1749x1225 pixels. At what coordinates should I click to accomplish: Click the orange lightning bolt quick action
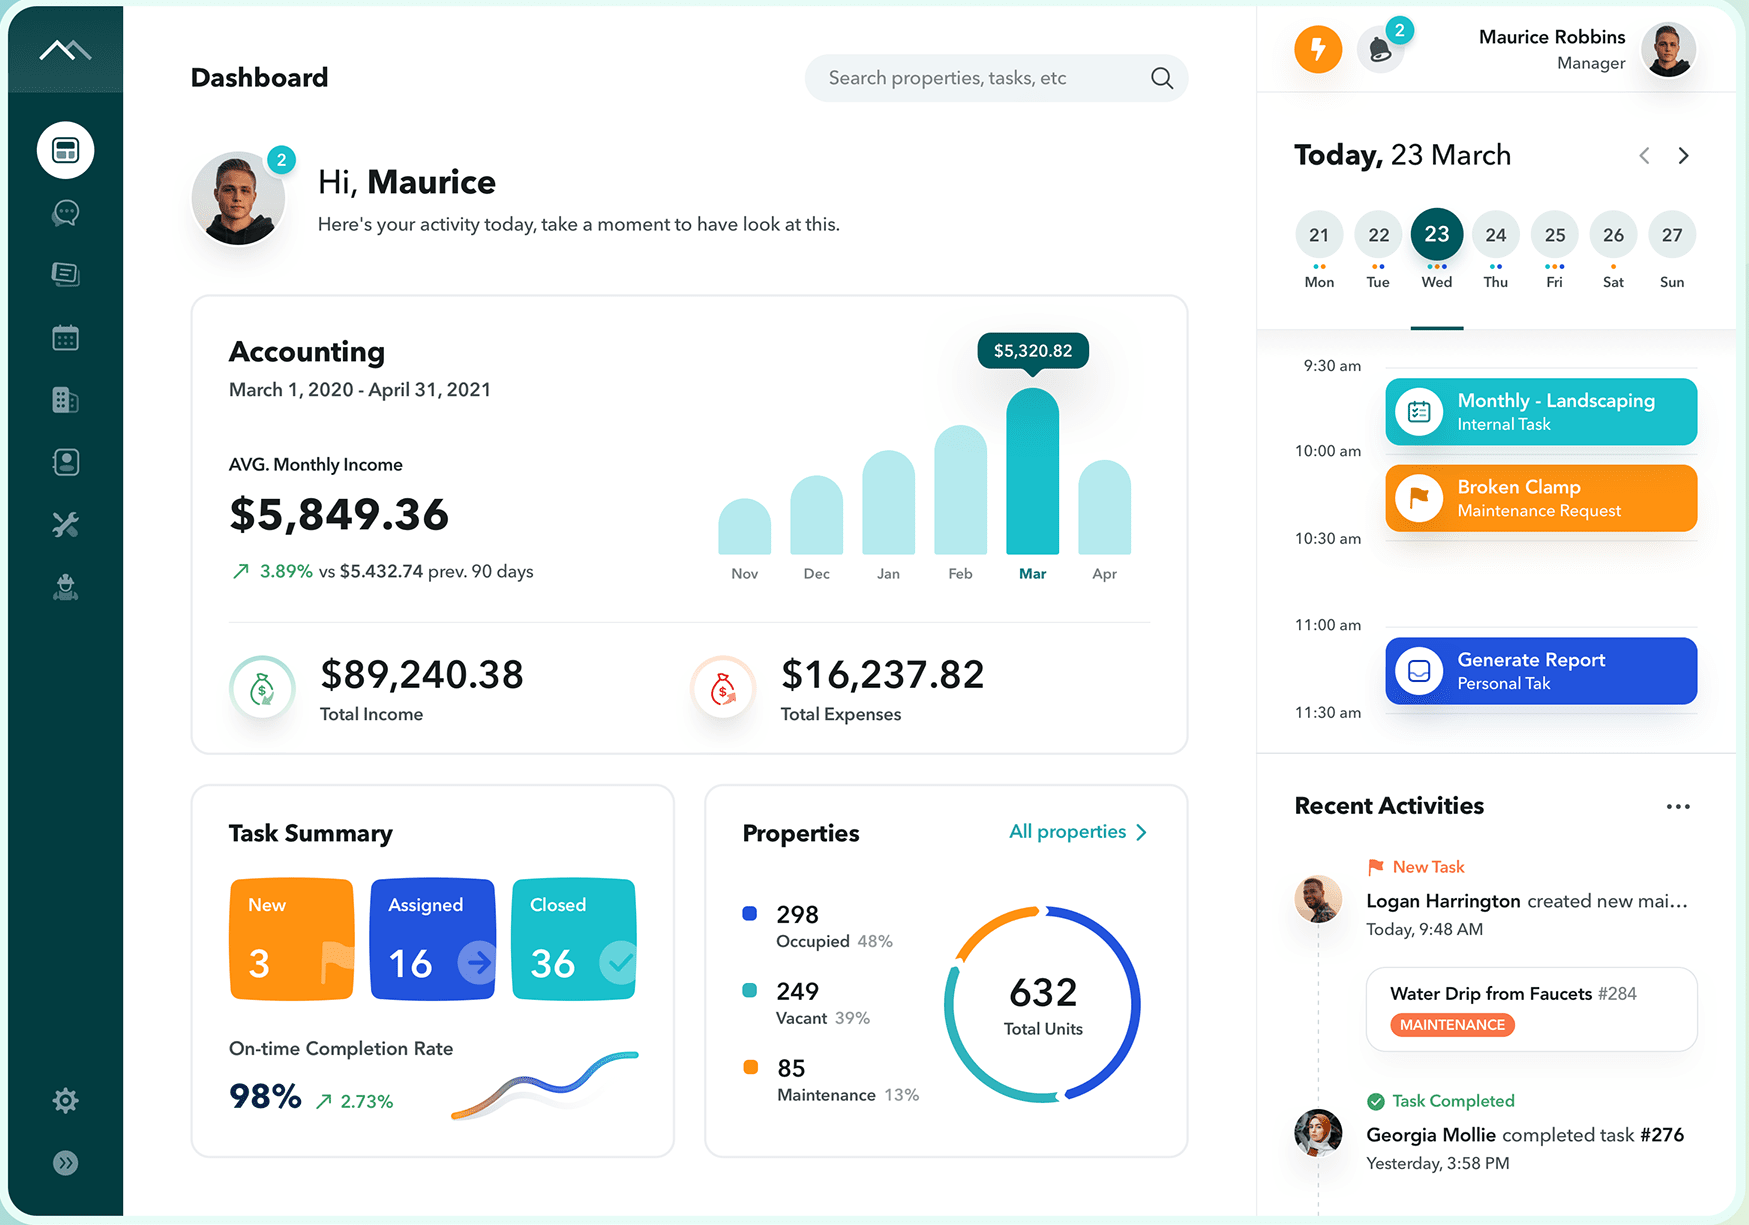tap(1318, 49)
